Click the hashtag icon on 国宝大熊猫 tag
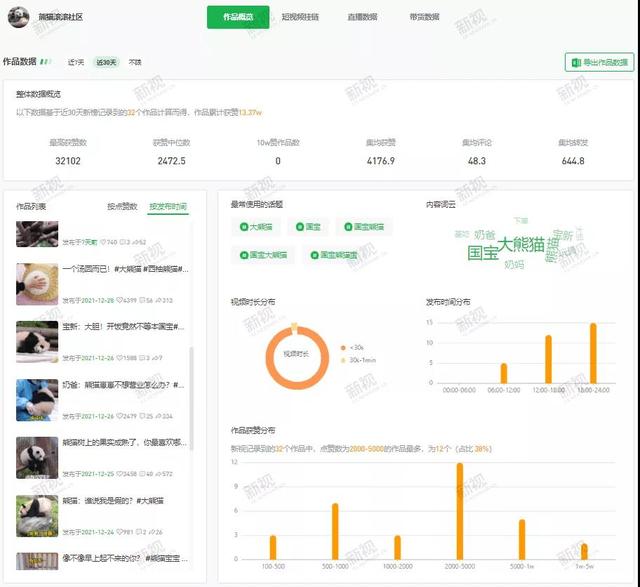This screenshot has height=587, width=640. [x=243, y=256]
